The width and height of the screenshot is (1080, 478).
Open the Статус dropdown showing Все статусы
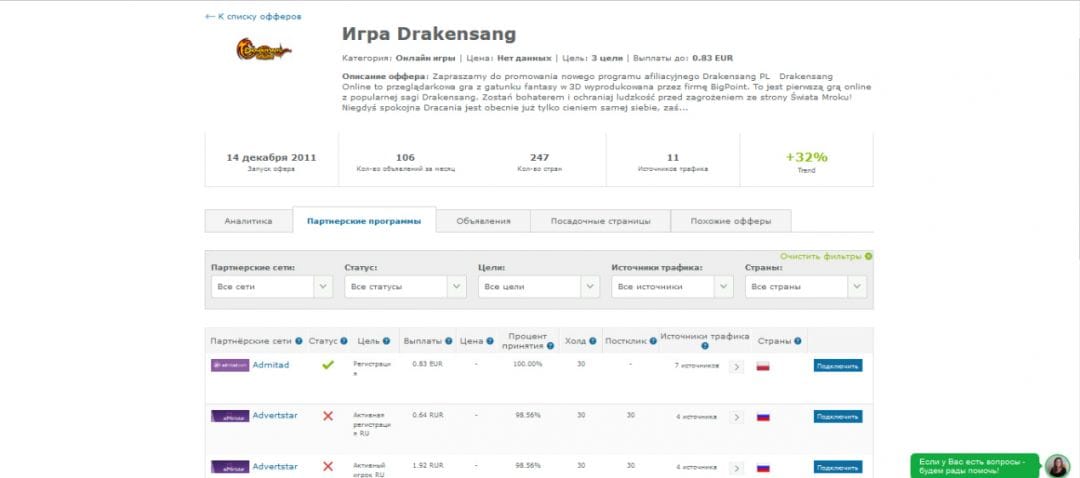406,287
